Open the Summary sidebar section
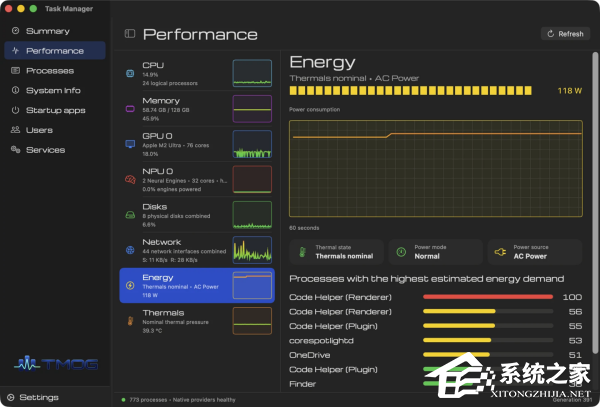The width and height of the screenshot is (600, 407). (x=54, y=31)
